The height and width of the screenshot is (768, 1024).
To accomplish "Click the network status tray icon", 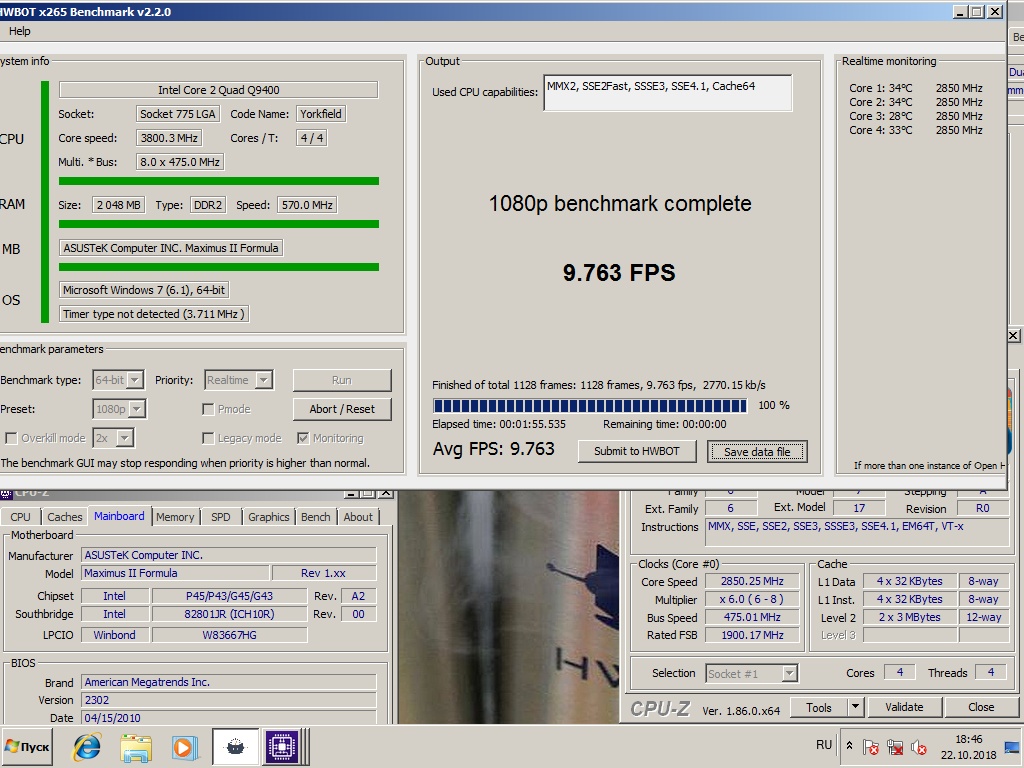I will tap(895, 746).
